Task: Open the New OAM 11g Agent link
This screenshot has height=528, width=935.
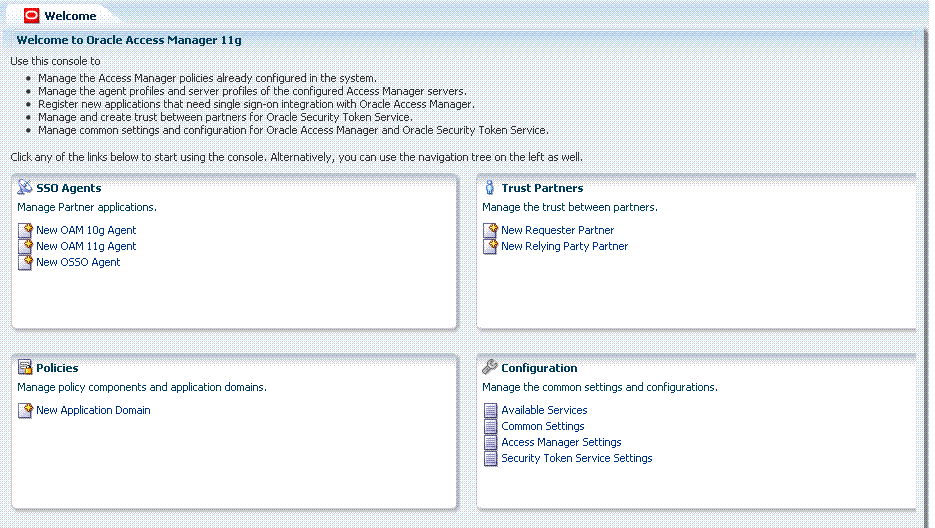Action: (86, 246)
